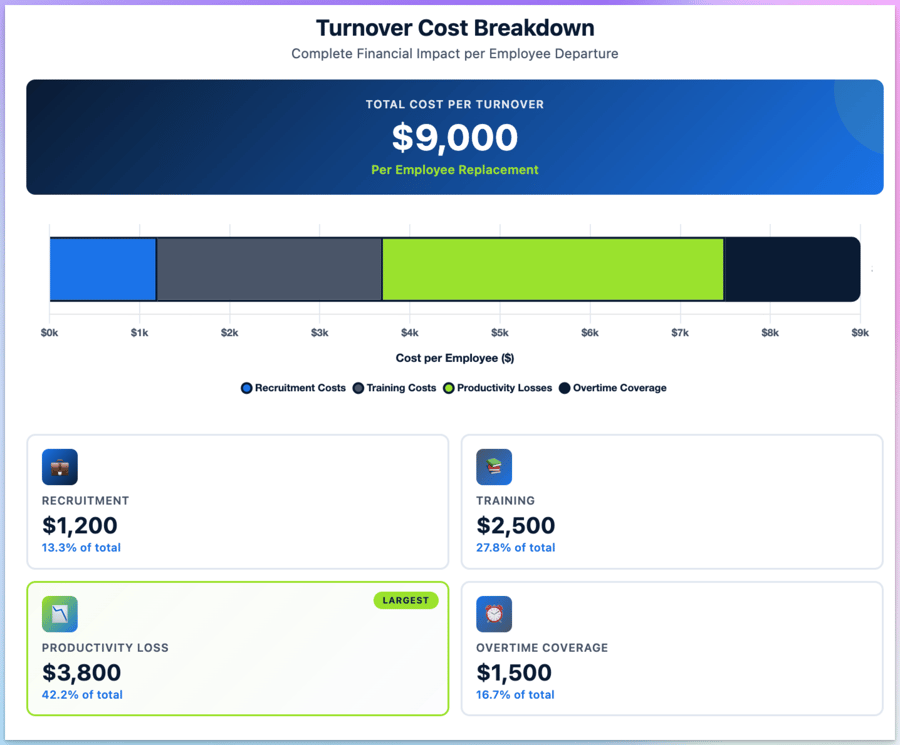Screen dimensions: 900x745
Task: Expand the Recruitment cost card
Action: pos(237,501)
